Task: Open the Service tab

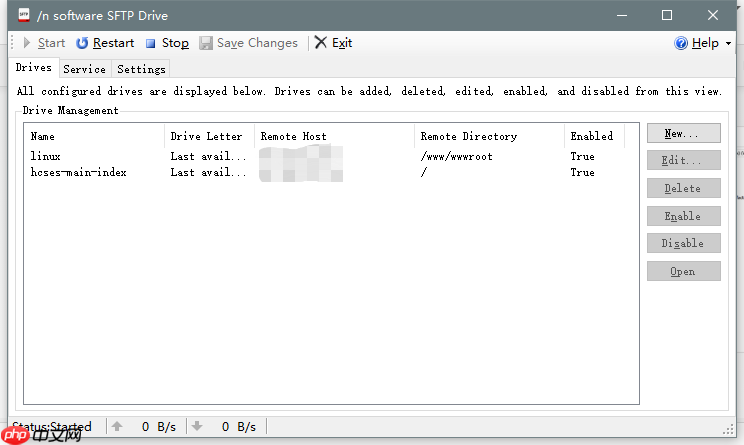Action: tap(84, 69)
